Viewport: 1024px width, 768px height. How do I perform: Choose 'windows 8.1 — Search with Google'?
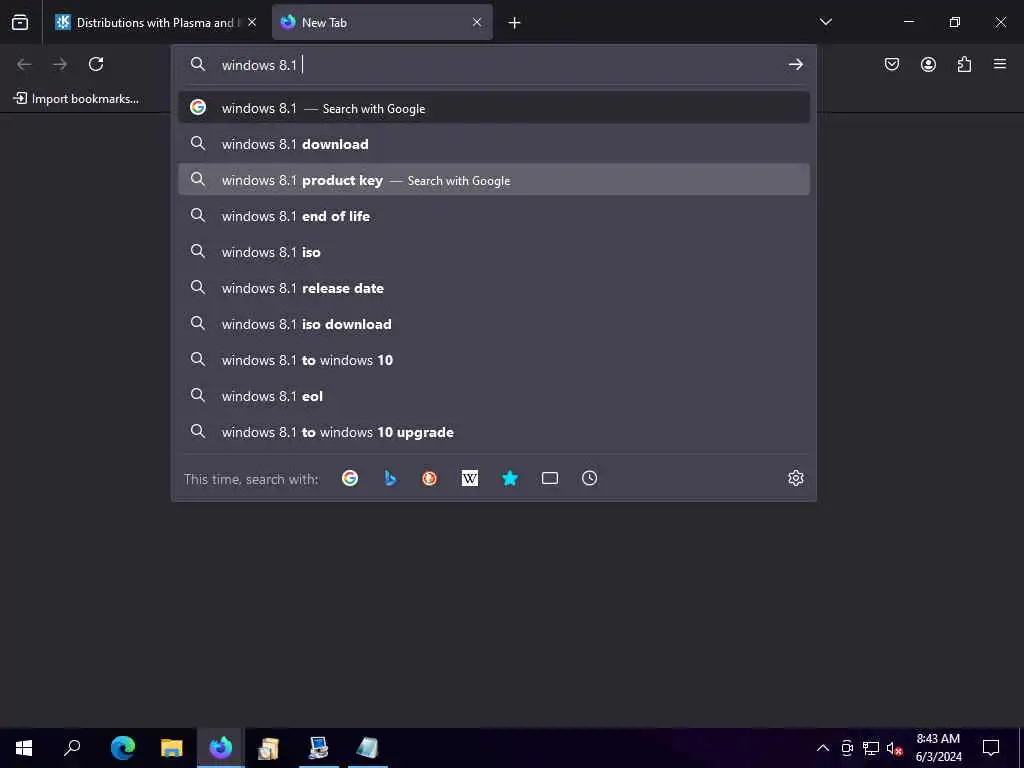(x=494, y=108)
